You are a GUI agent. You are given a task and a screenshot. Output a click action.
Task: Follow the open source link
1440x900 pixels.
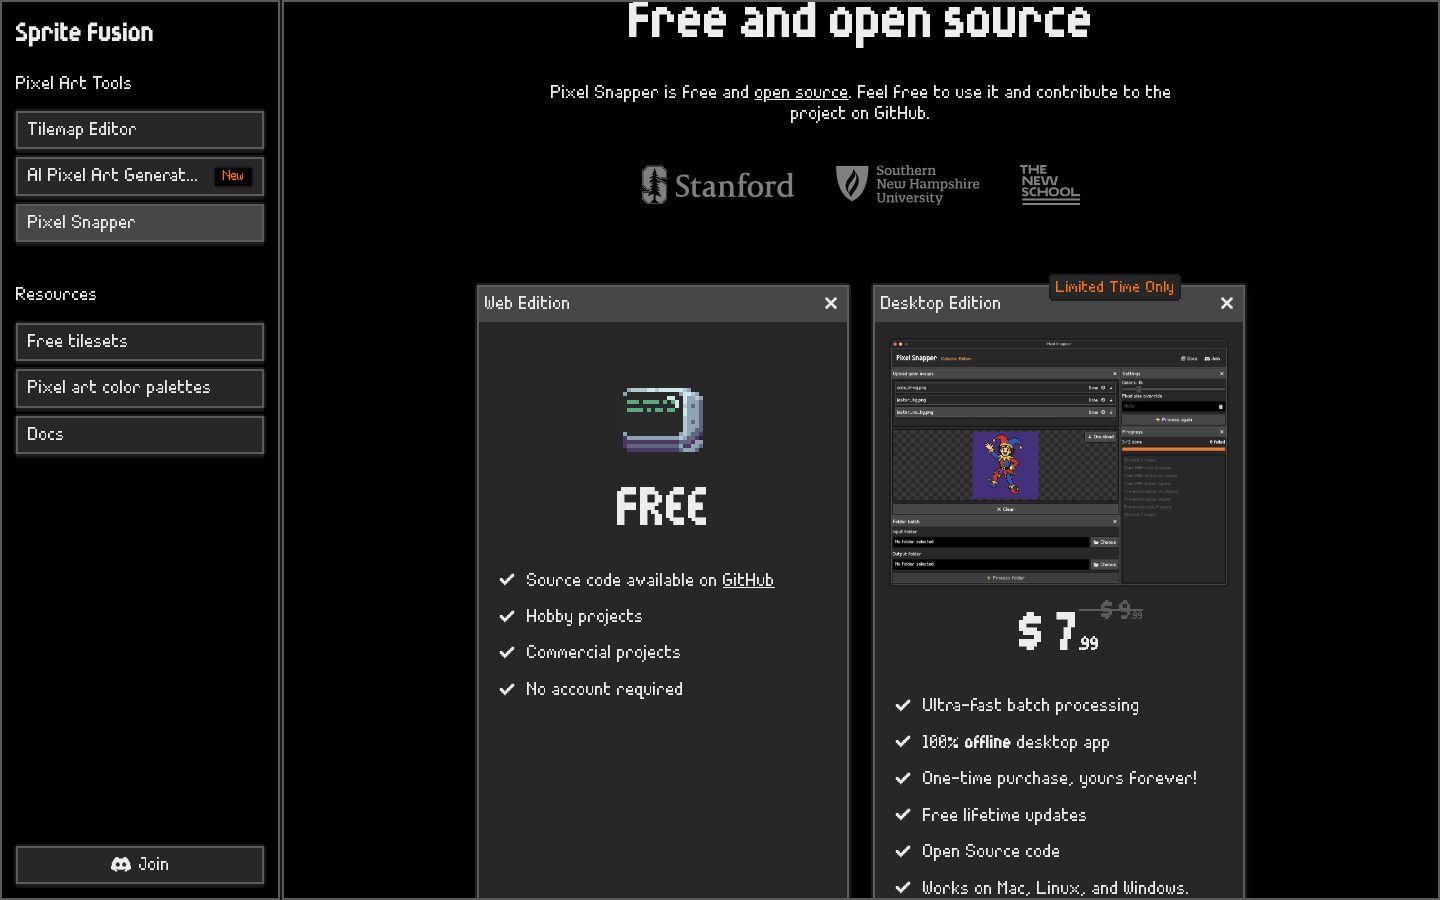[x=801, y=92]
